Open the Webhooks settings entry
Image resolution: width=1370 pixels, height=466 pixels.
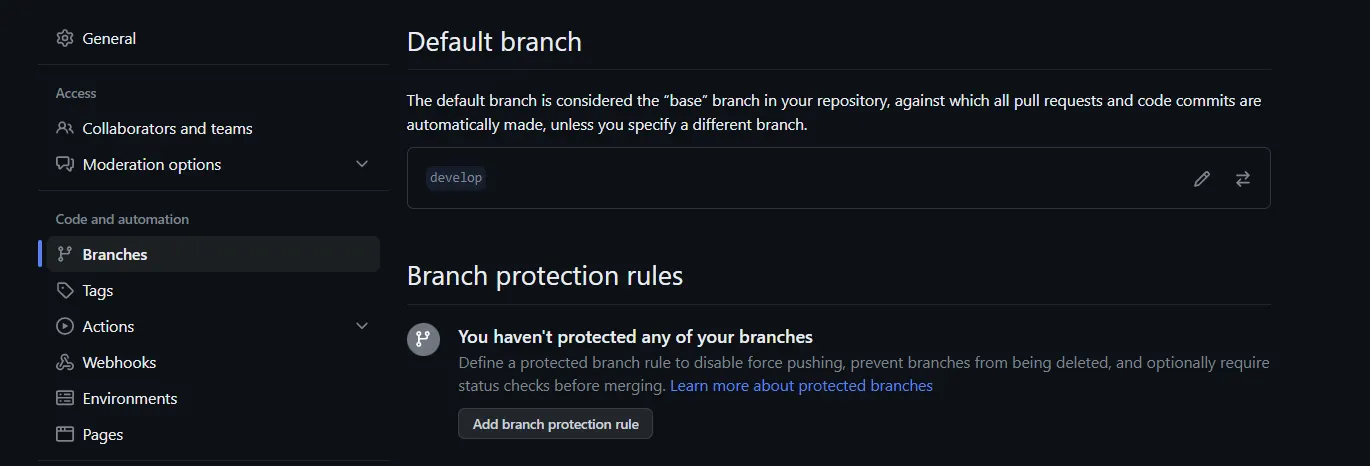coord(119,362)
